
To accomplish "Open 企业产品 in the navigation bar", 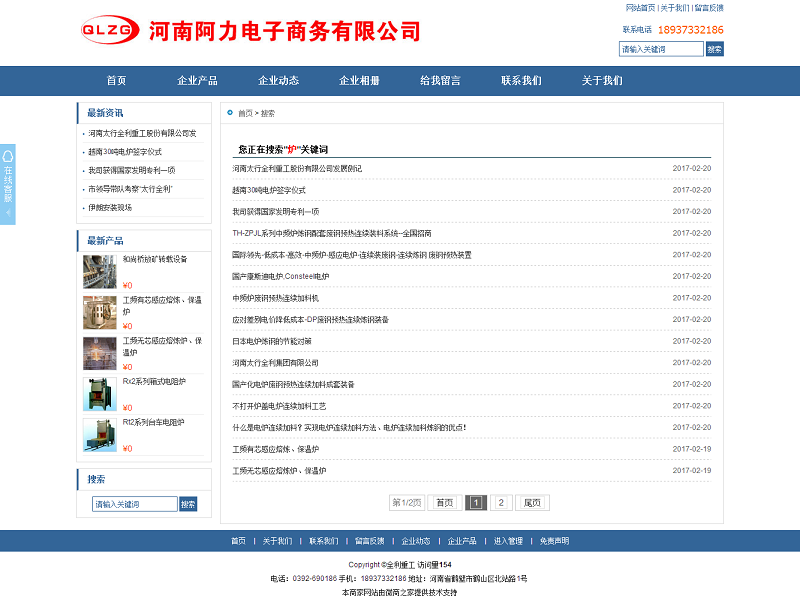I will point(197,81).
